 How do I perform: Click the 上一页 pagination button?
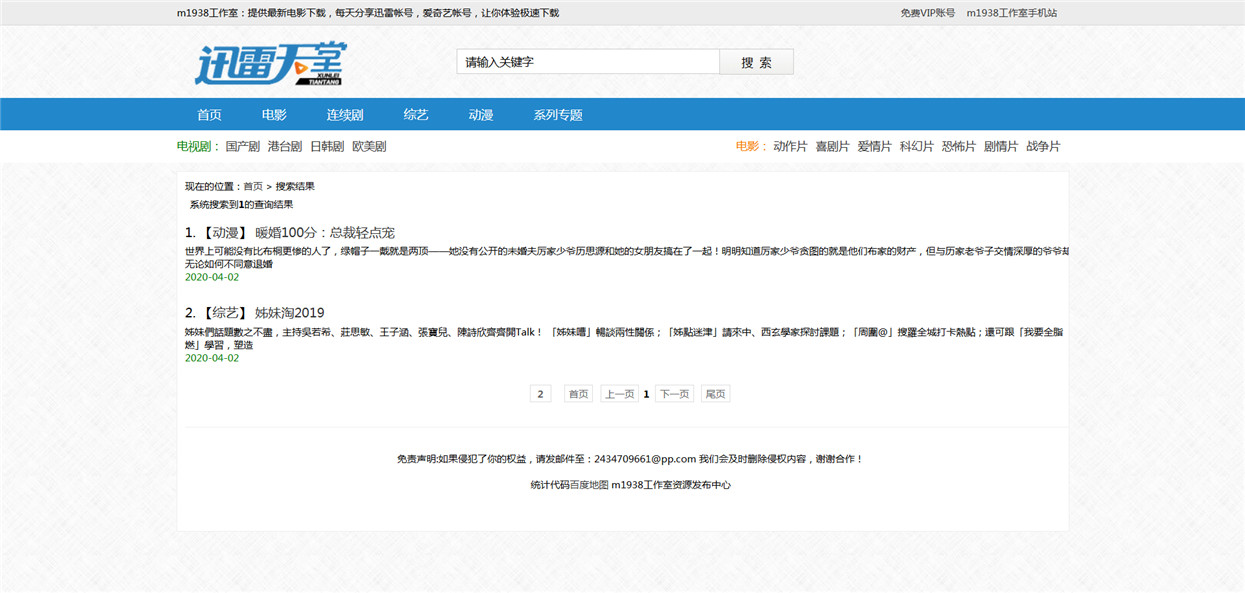click(x=619, y=394)
